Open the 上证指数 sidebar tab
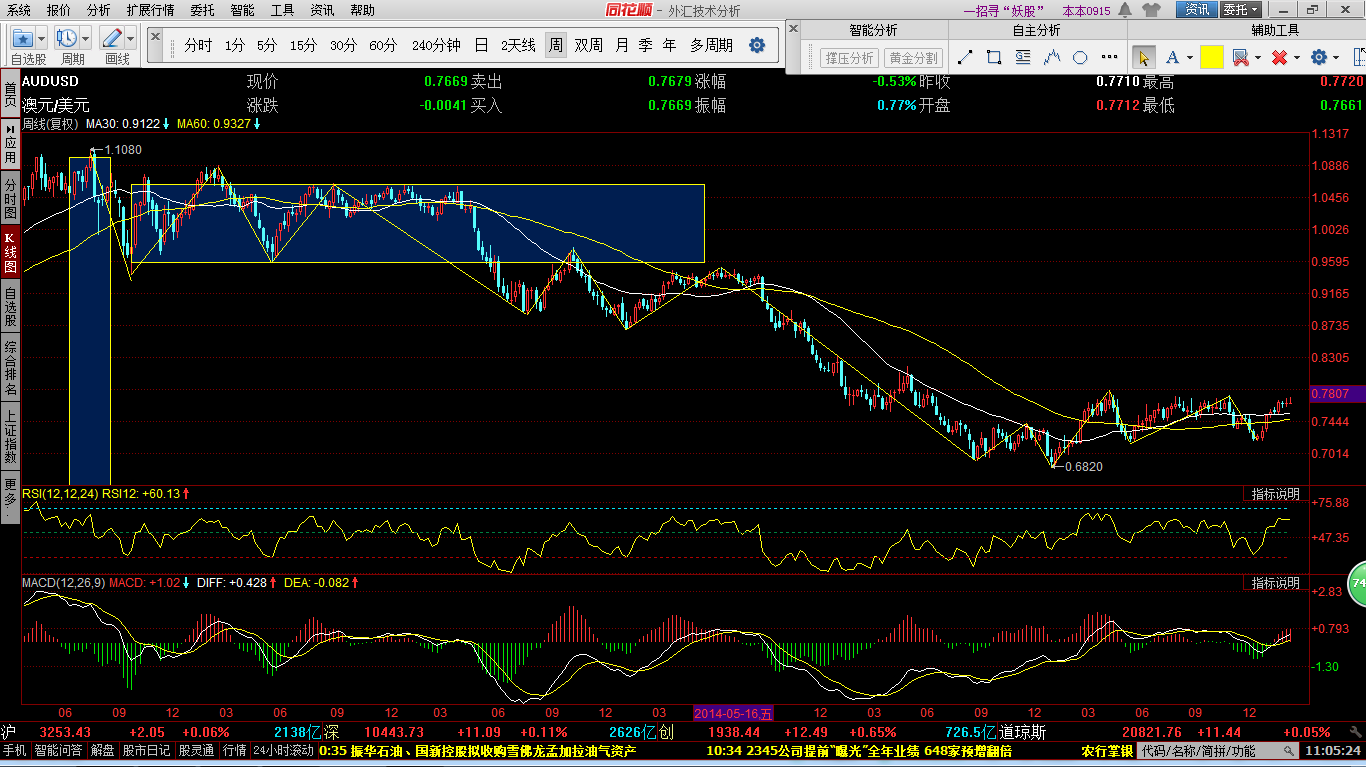This screenshot has height=767, width=1366. pyautogui.click(x=9, y=436)
